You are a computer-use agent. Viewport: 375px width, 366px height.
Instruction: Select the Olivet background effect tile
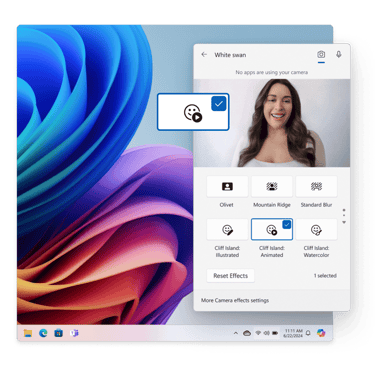pyautogui.click(x=227, y=187)
